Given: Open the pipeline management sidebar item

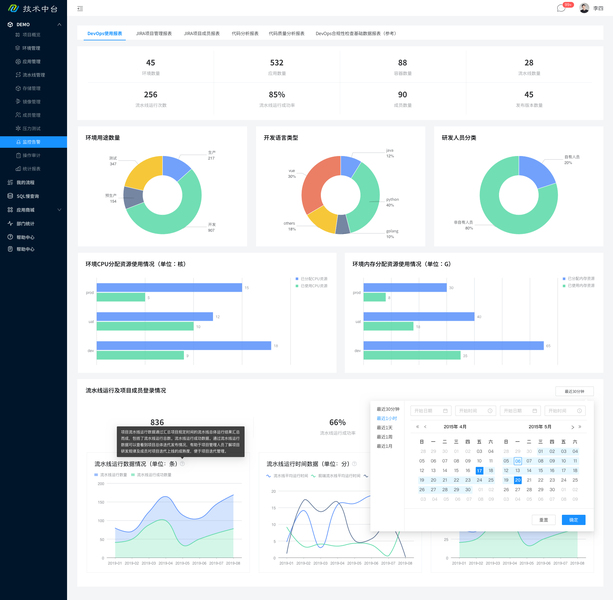Looking at the screenshot, I should 34,75.
